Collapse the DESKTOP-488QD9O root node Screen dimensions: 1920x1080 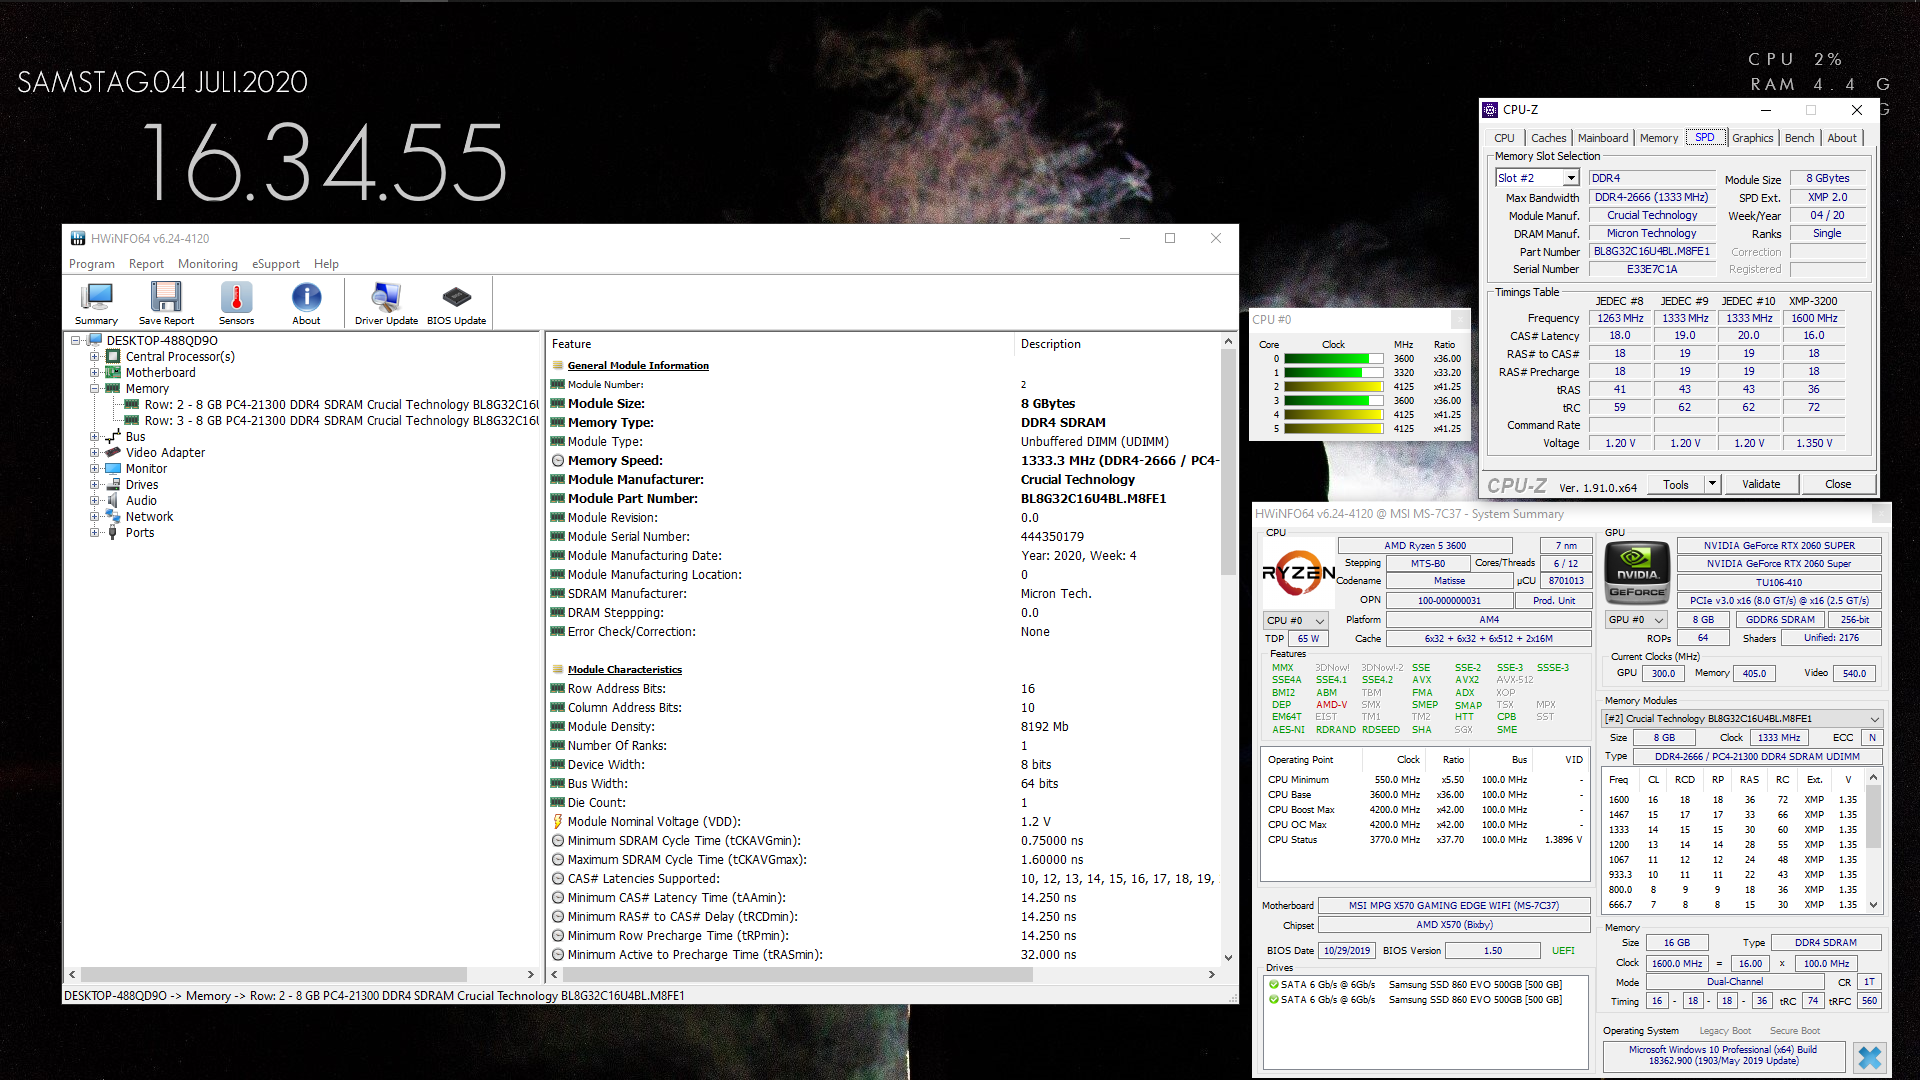click(76, 341)
